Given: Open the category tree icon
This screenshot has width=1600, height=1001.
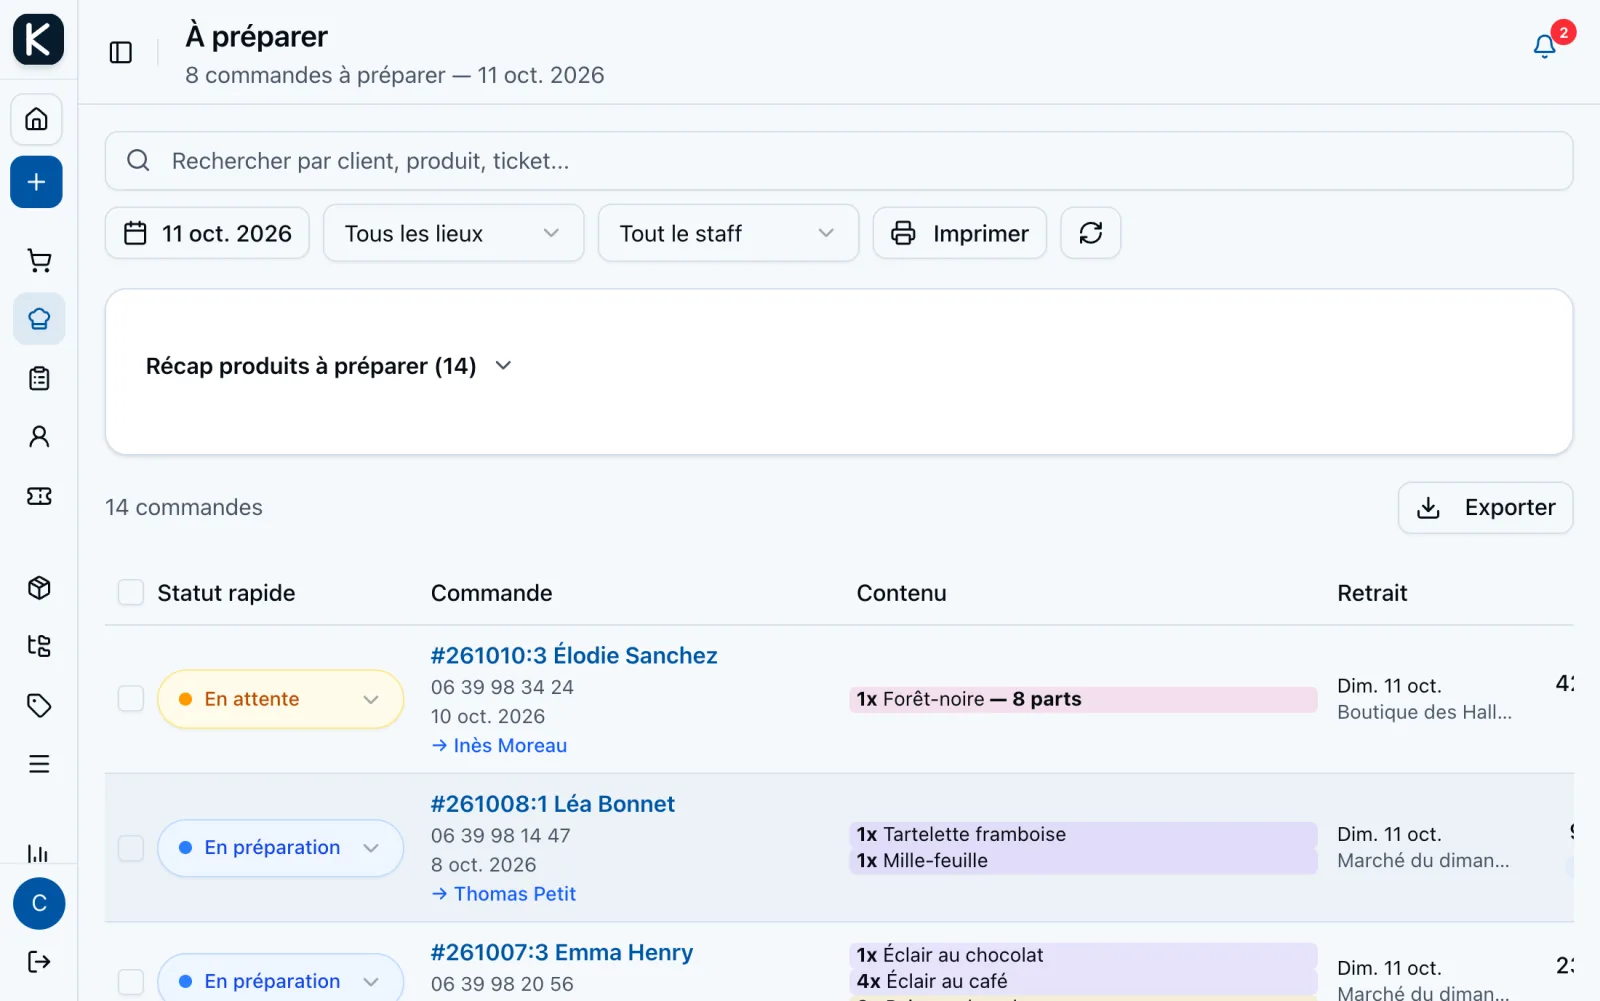Looking at the screenshot, I should tap(39, 646).
